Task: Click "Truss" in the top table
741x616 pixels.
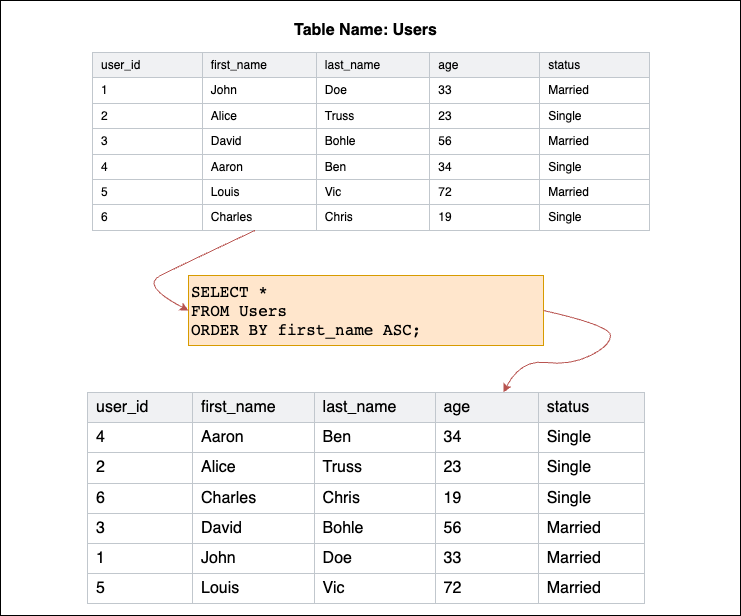Action: [339, 116]
